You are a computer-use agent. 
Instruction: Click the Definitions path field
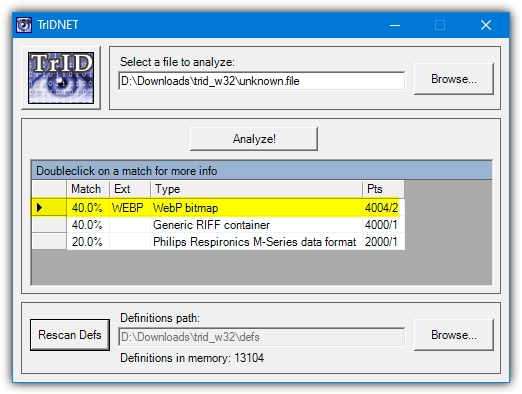click(x=262, y=337)
